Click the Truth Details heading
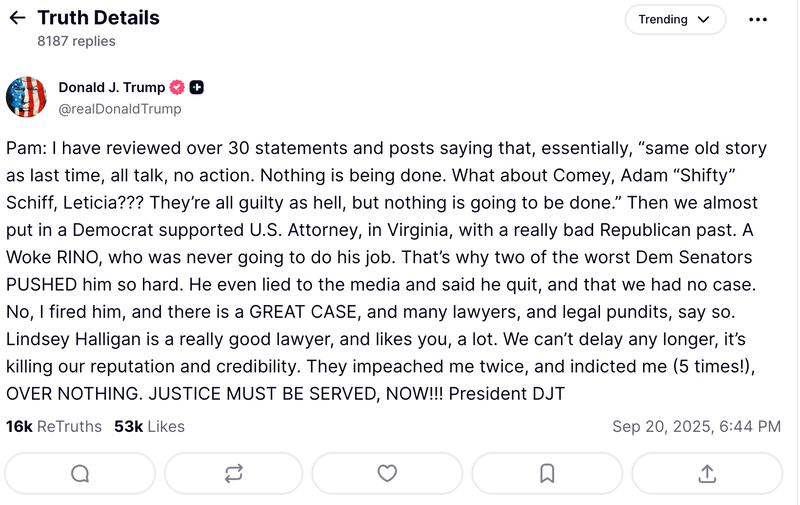Viewport: 800px width, 505px height. (98, 18)
